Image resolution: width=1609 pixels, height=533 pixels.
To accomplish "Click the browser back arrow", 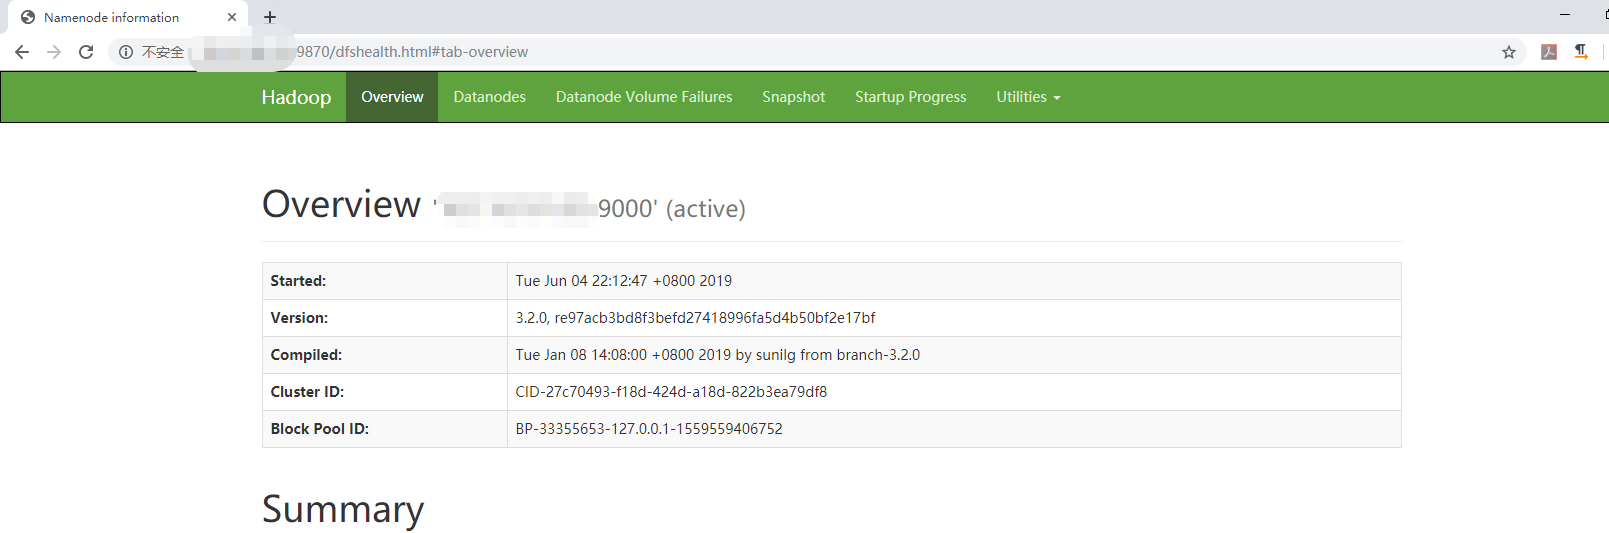I will click(x=22, y=52).
